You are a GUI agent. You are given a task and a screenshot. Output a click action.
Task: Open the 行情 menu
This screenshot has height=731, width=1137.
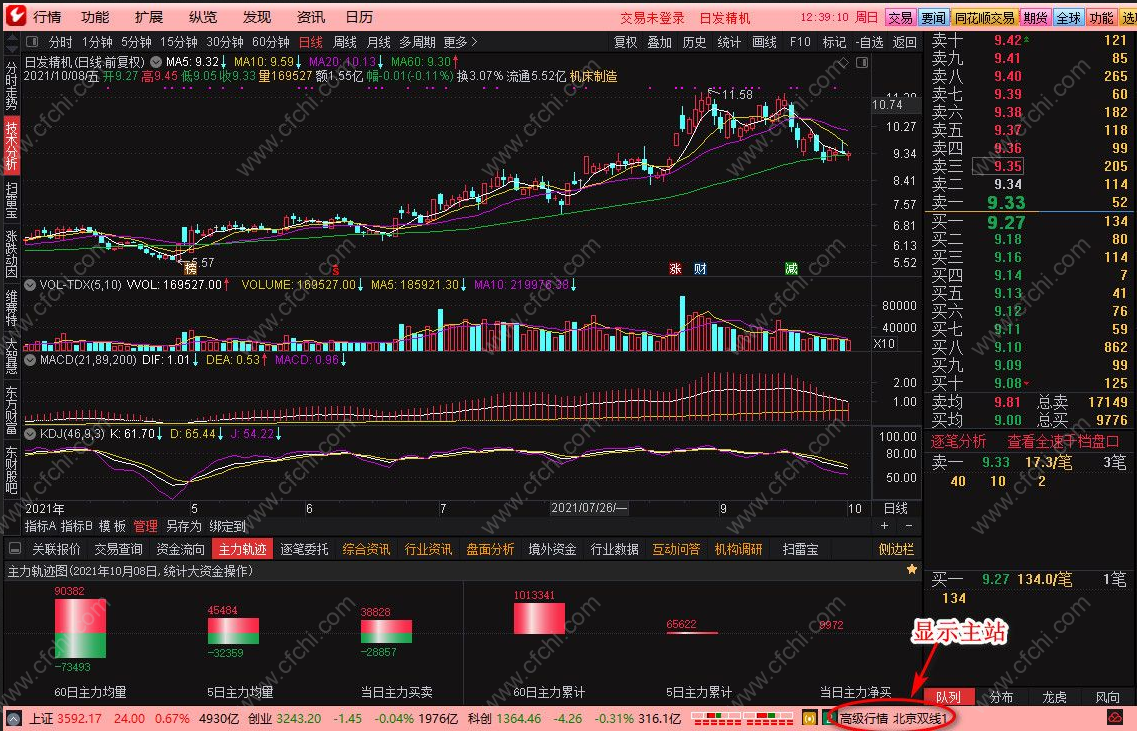click(47, 17)
